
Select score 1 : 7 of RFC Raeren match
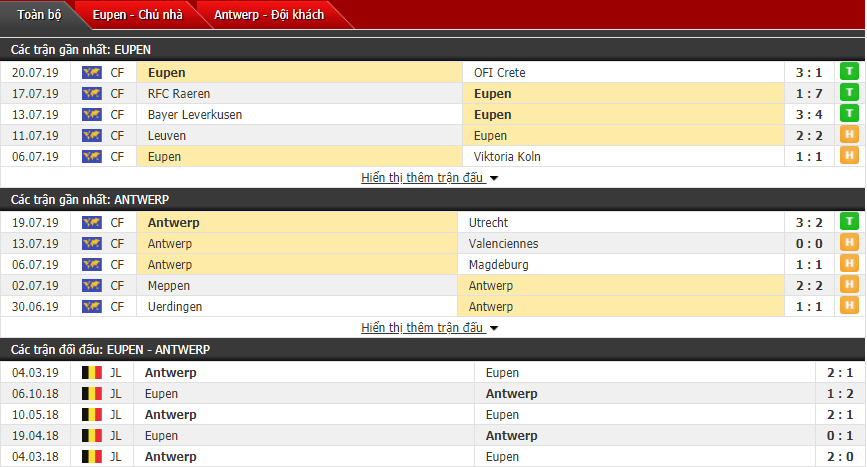coord(809,93)
